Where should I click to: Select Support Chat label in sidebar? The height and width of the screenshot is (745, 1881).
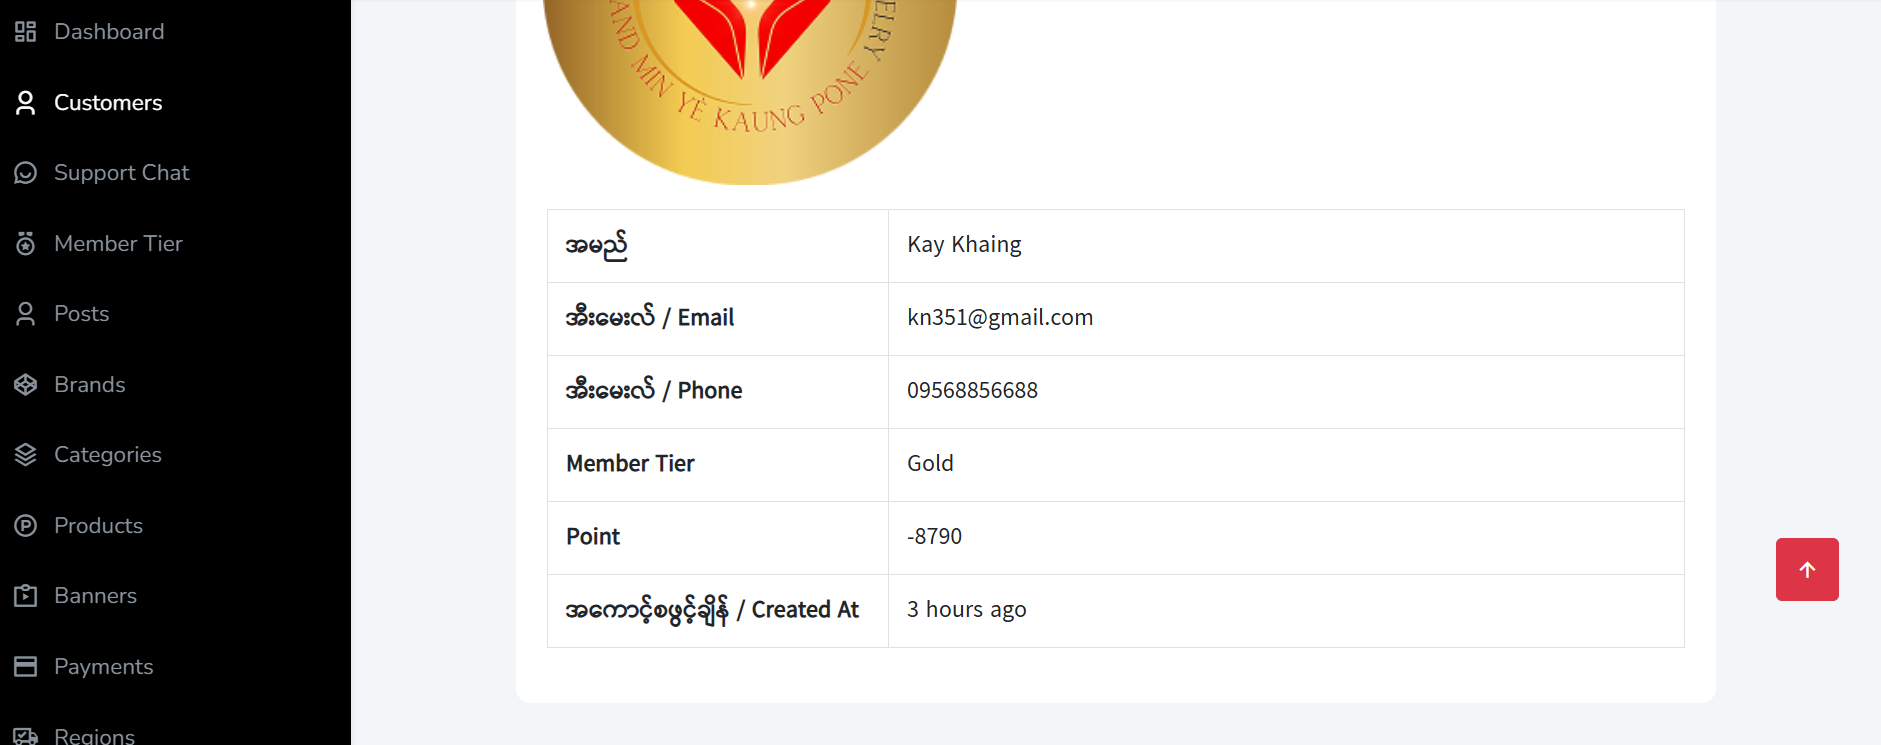coord(122,173)
